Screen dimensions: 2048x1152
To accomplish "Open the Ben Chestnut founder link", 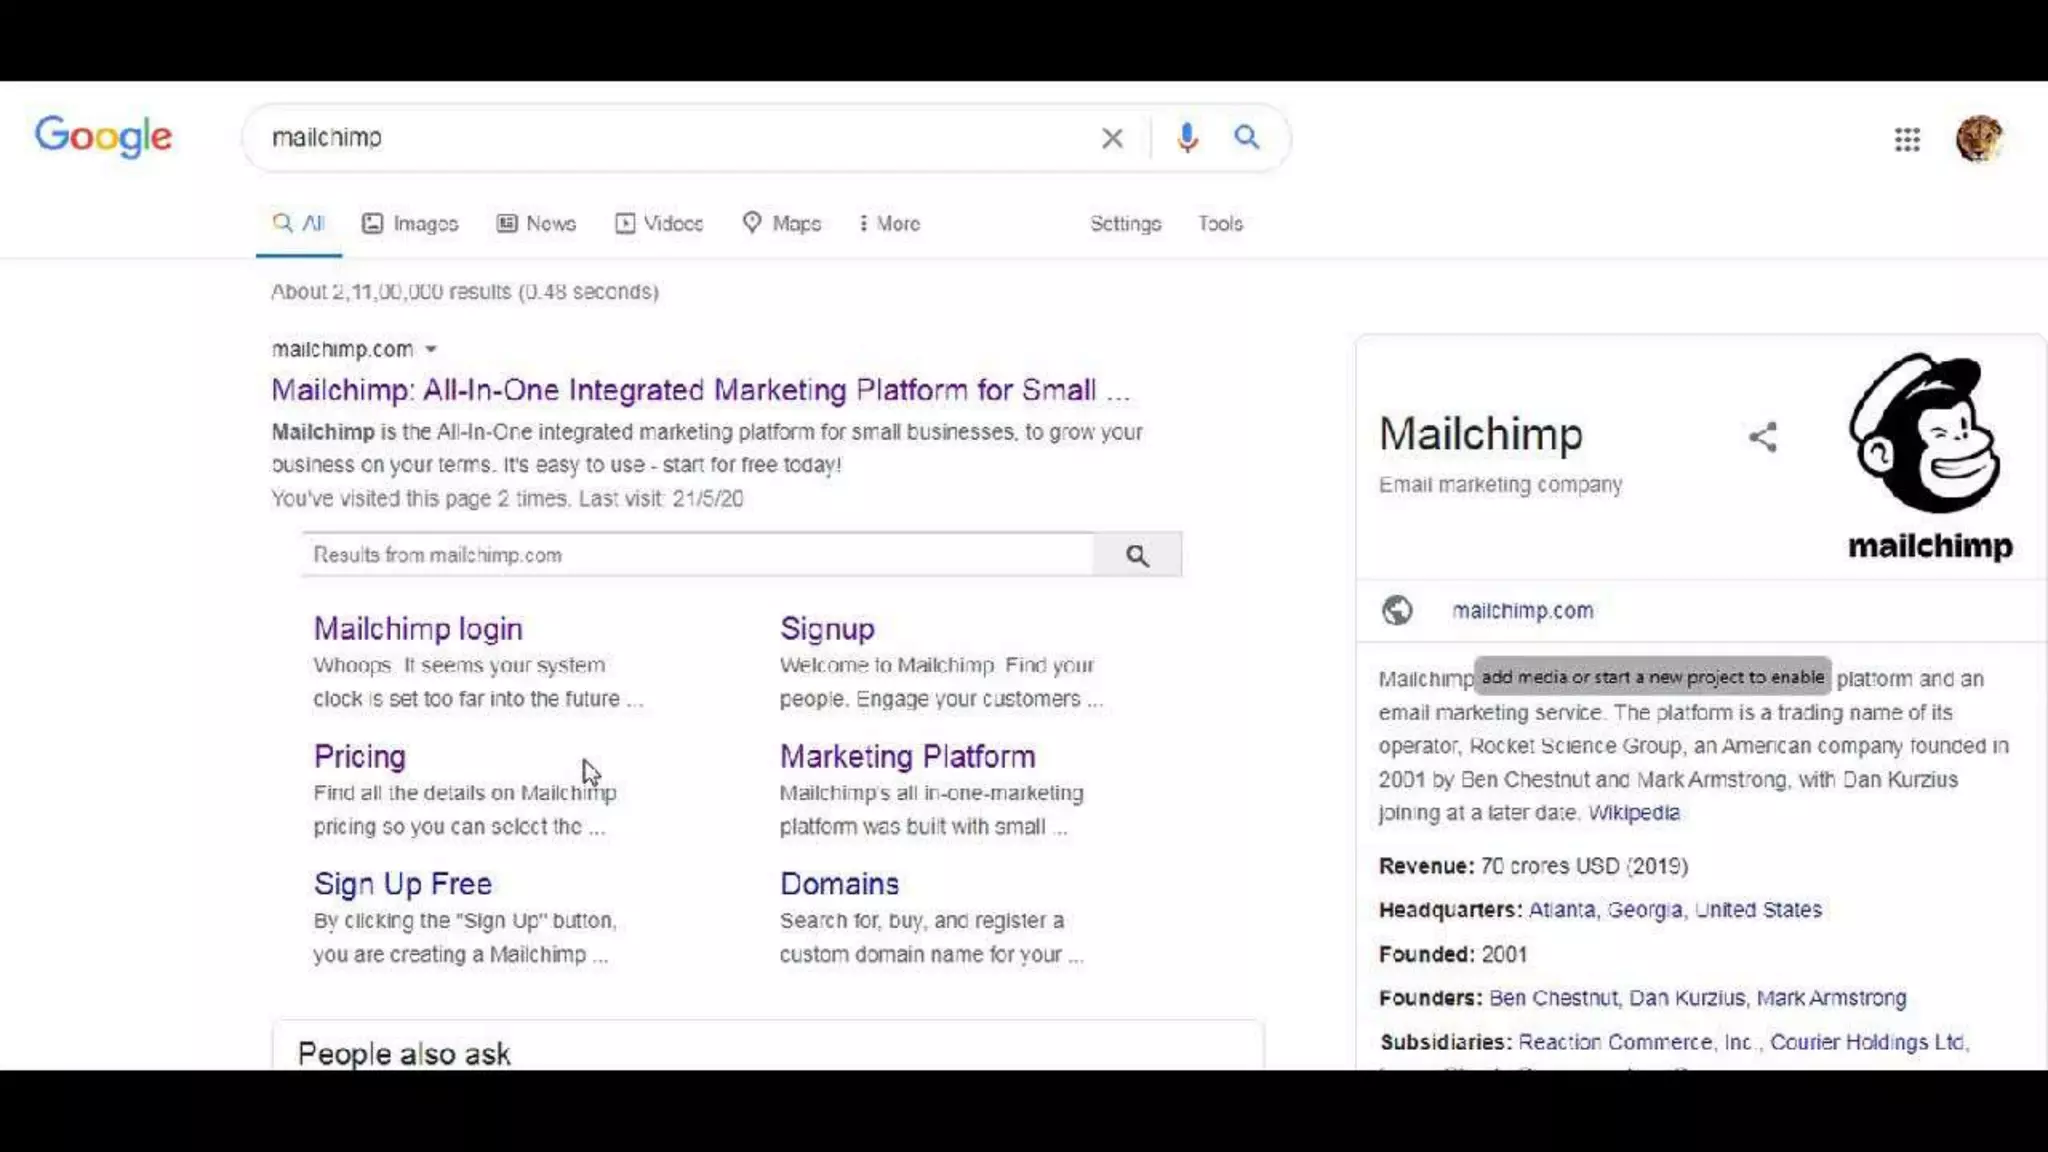I will click(x=1552, y=997).
